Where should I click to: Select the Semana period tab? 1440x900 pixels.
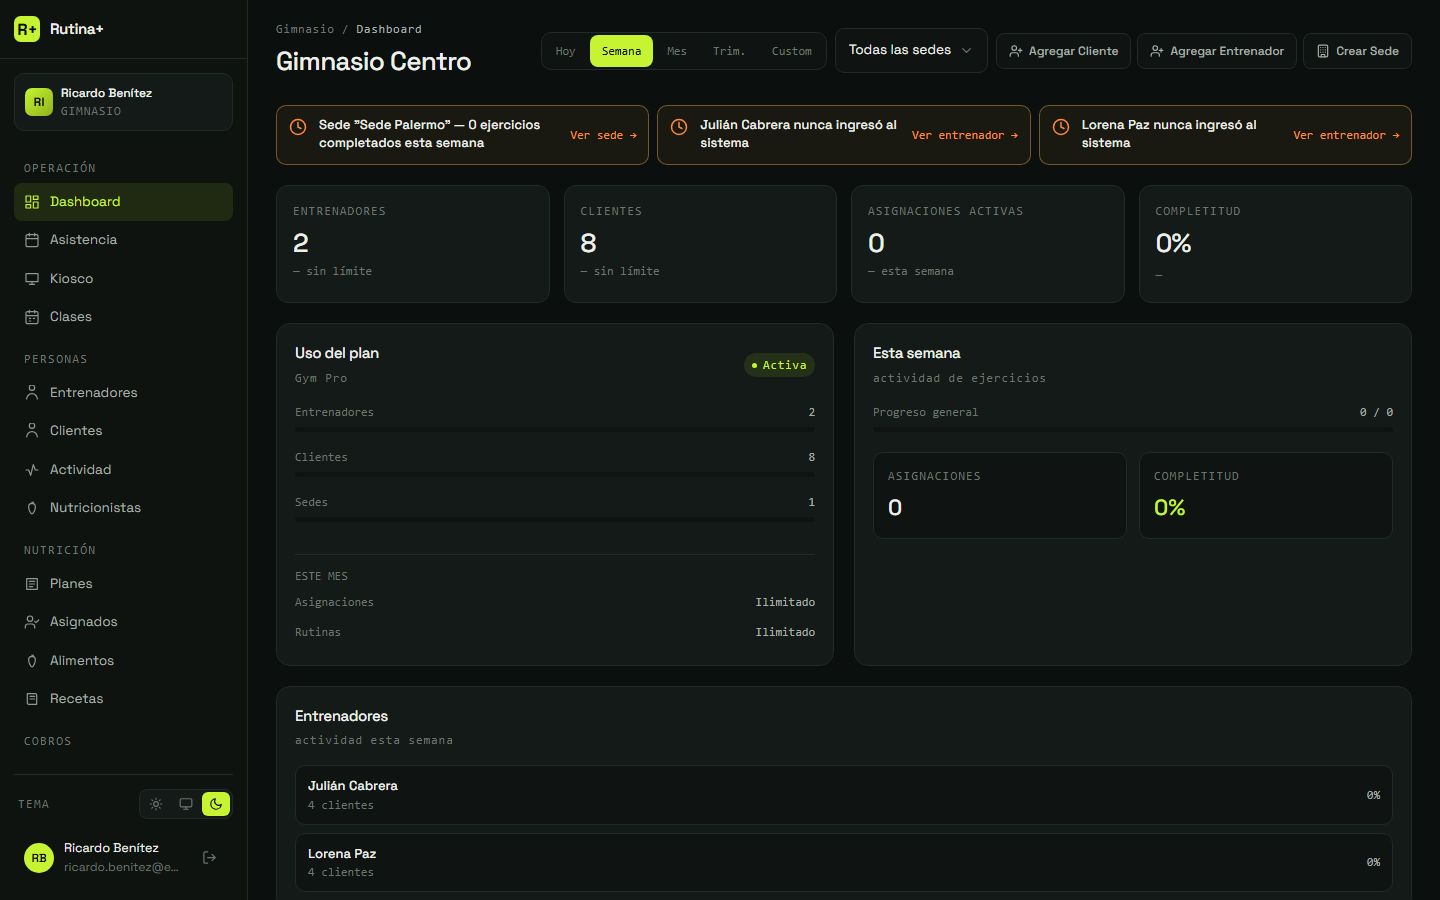621,51
